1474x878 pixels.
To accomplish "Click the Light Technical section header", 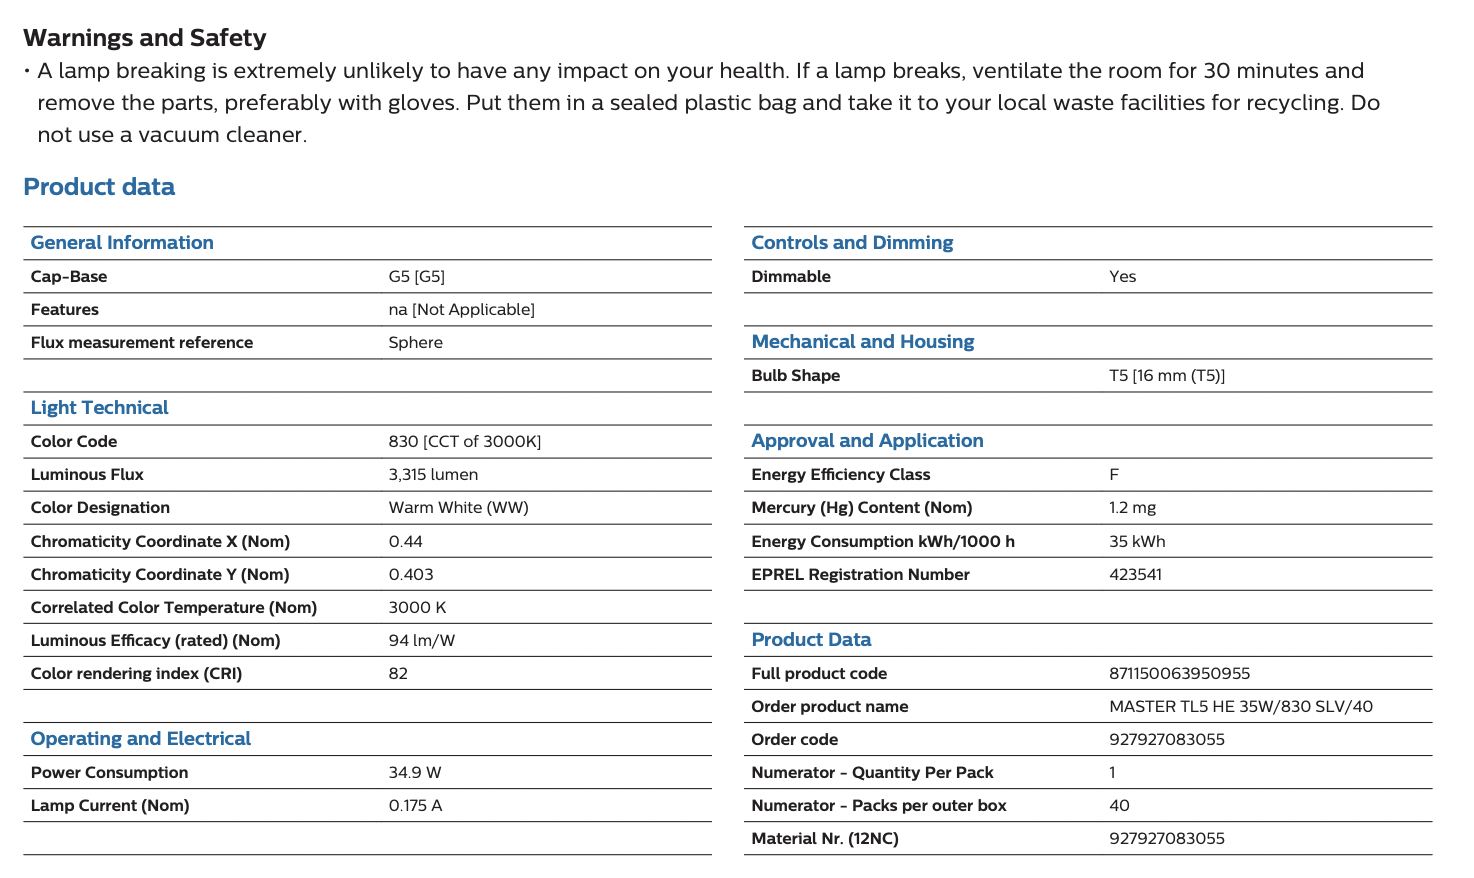I will tap(99, 408).
